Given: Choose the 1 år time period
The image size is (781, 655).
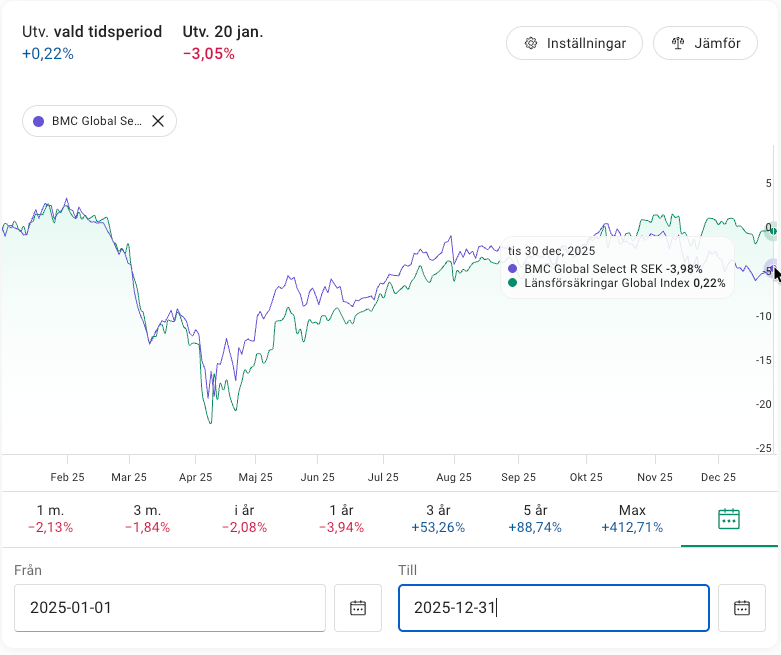Looking at the screenshot, I should point(341,519).
